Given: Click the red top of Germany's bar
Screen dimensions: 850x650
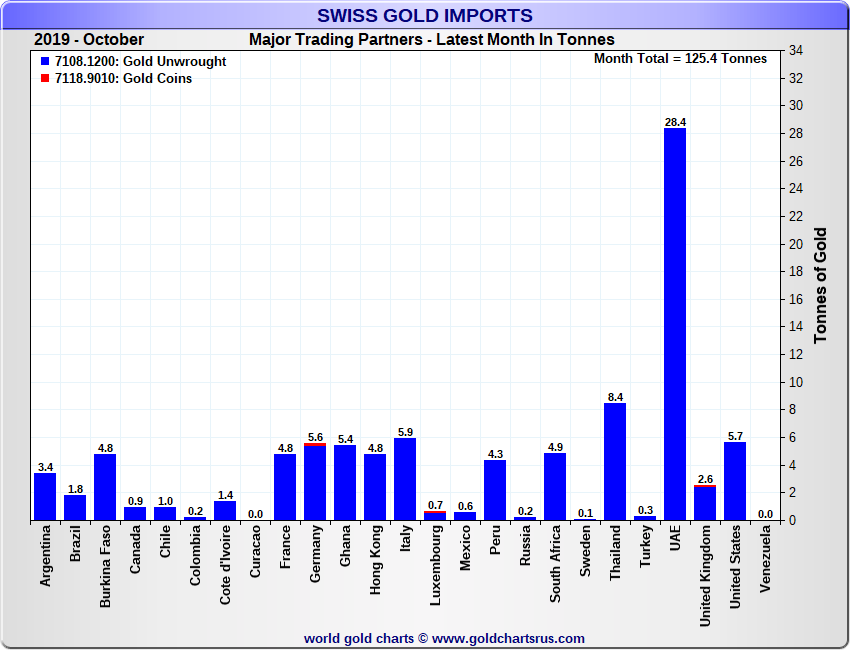Looking at the screenshot, I should [x=315, y=444].
